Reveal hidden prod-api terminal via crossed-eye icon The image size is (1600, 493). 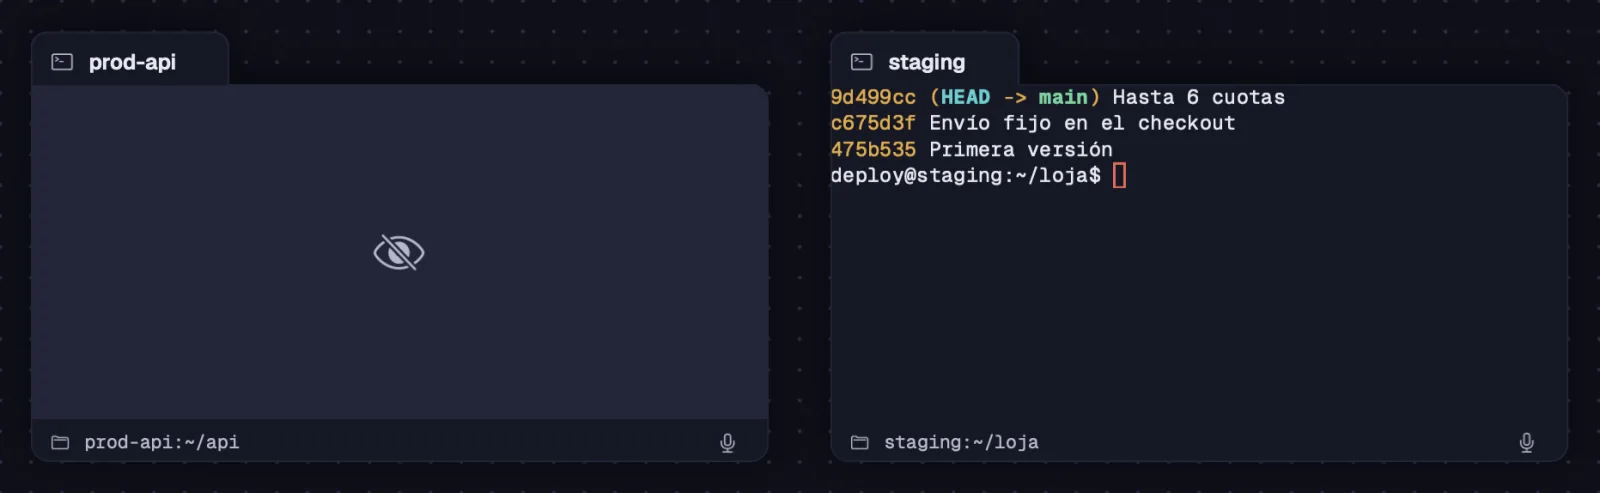tap(399, 252)
